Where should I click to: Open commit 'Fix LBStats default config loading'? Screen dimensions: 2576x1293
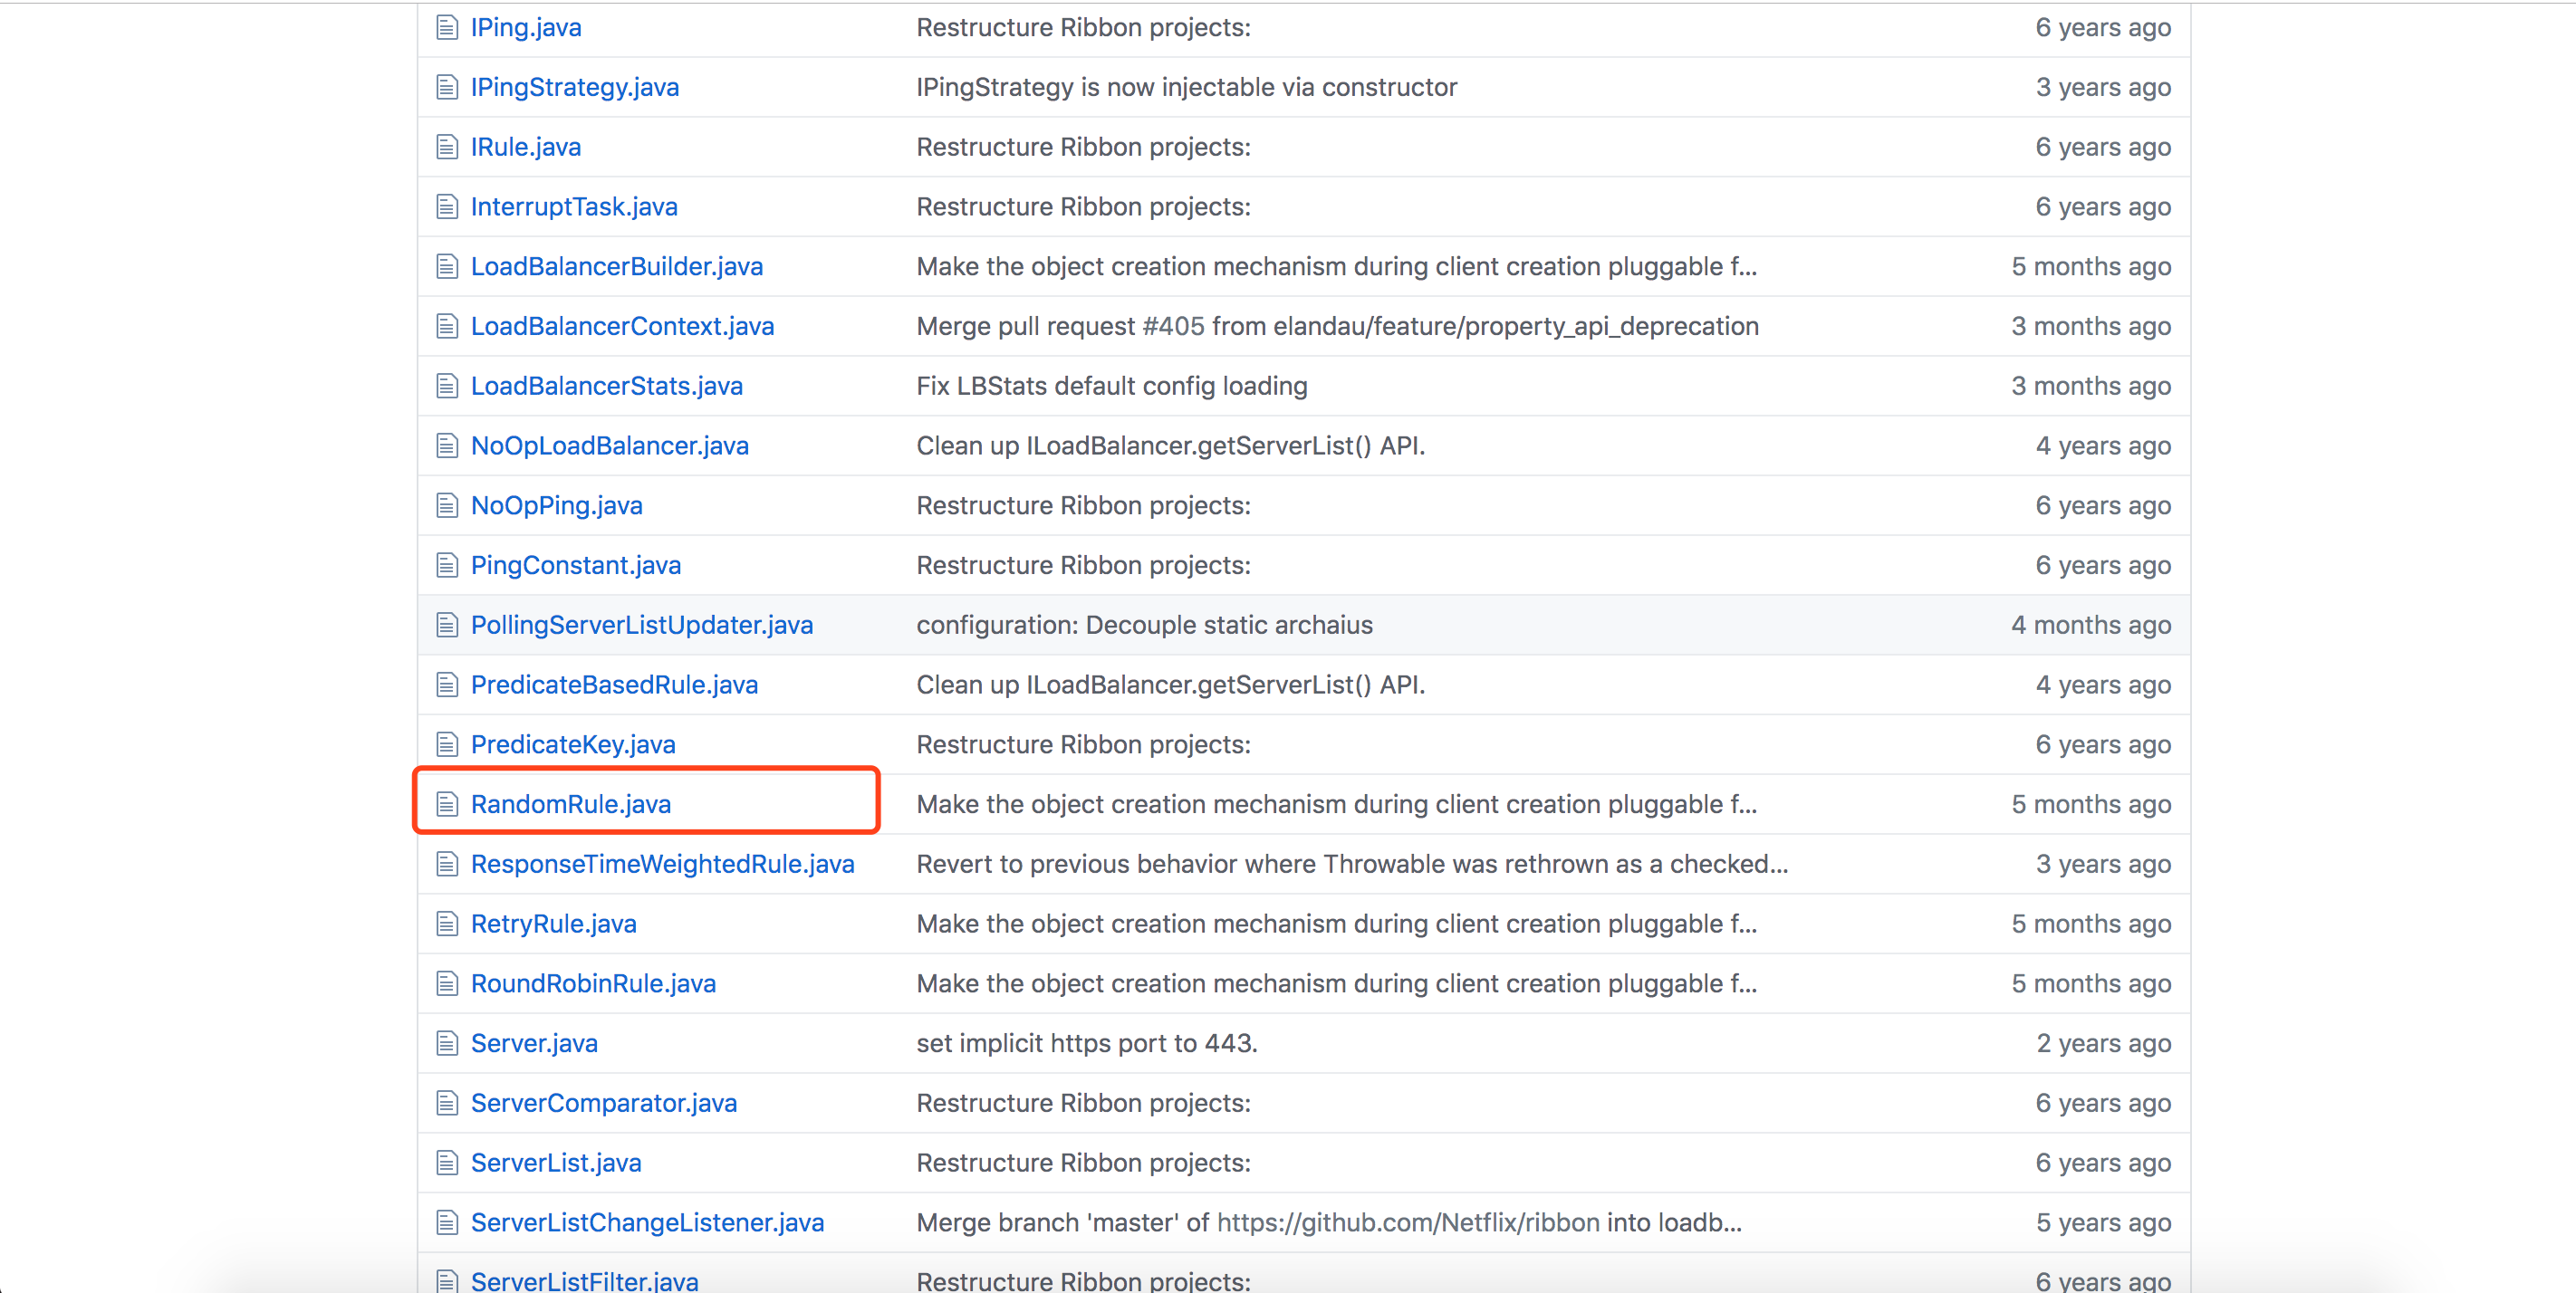[1112, 386]
